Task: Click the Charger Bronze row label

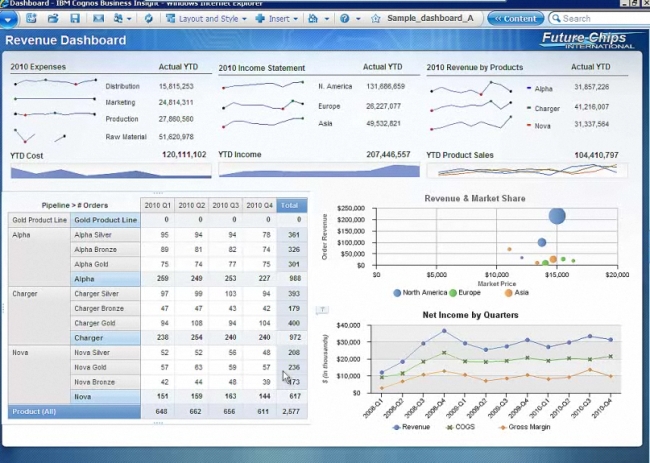Action: [105, 308]
